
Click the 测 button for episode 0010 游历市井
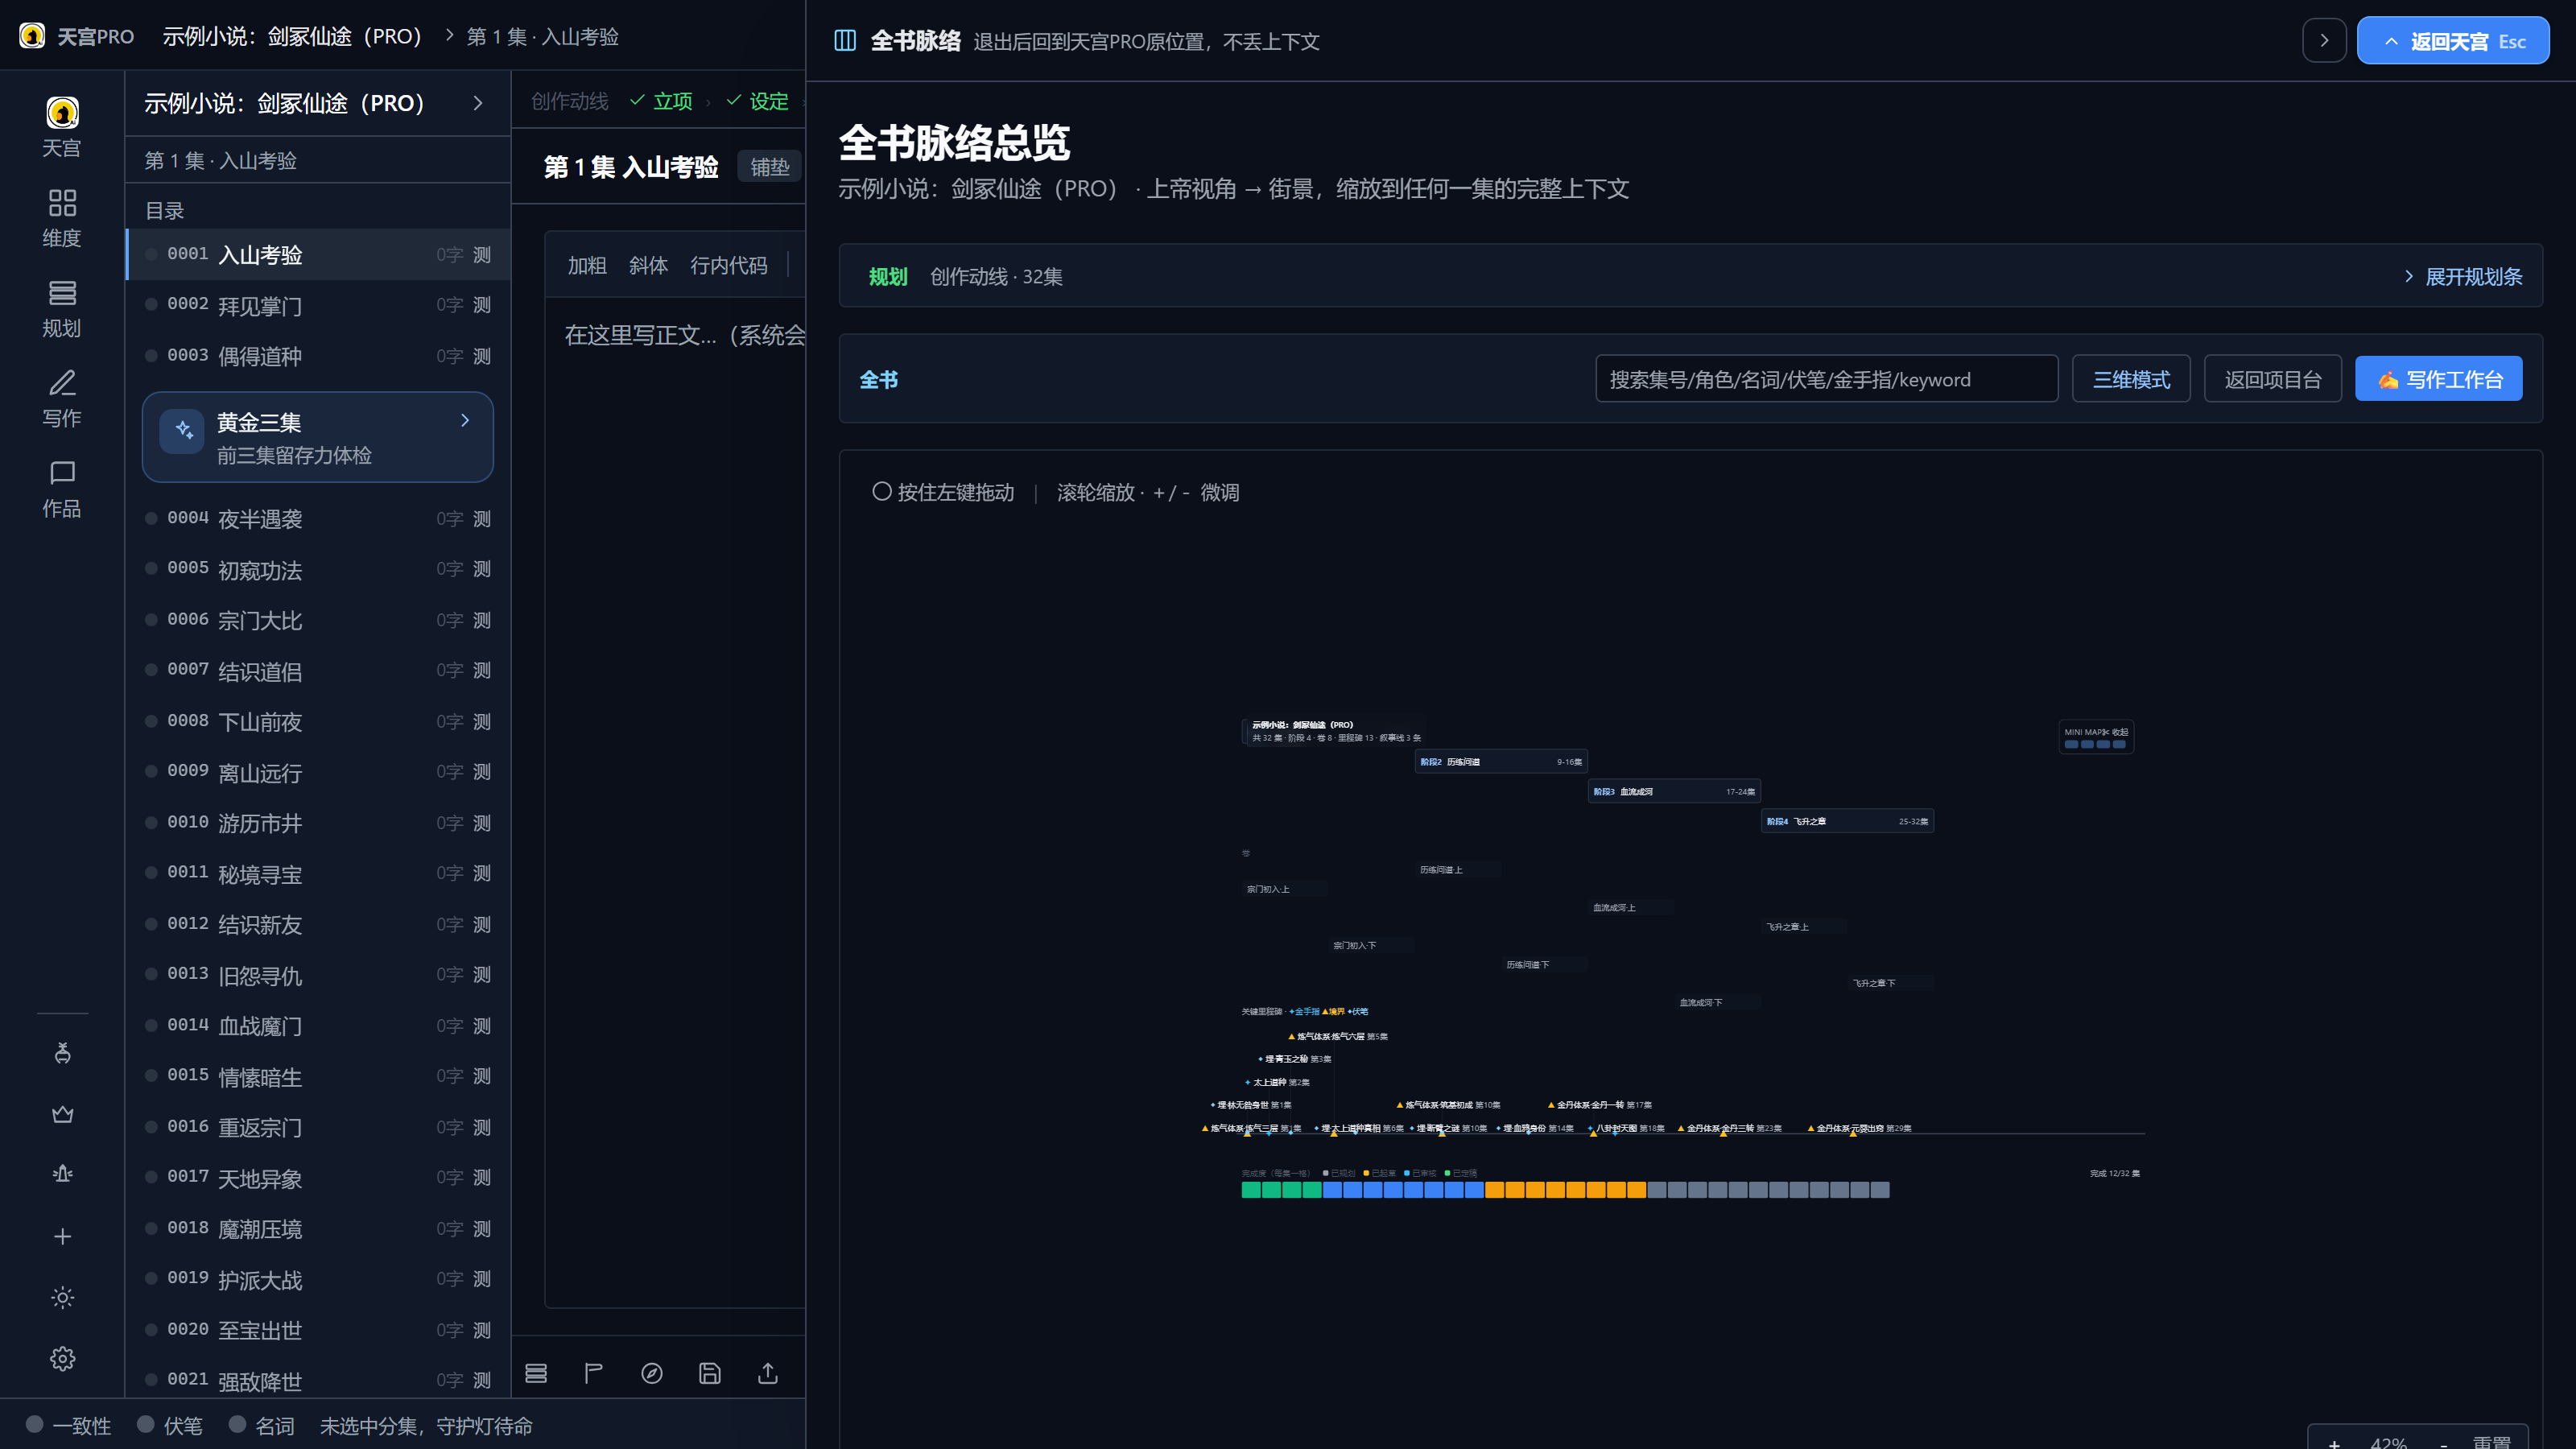tap(482, 823)
